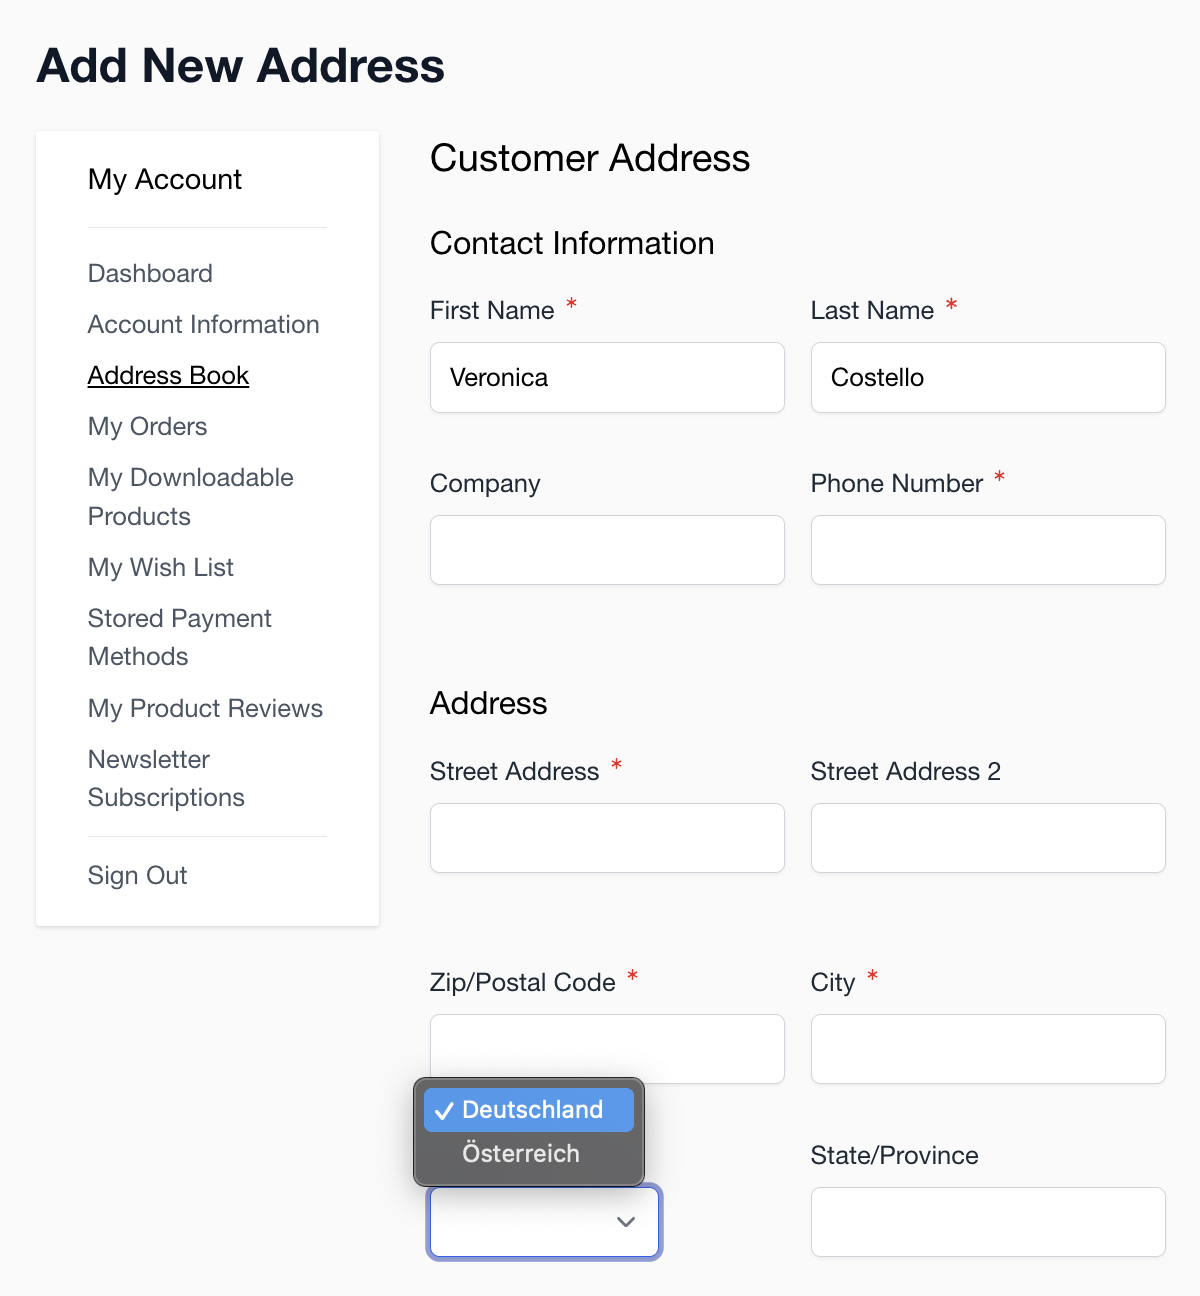
Task: Open Stored Payment Methods
Action: coord(180,637)
